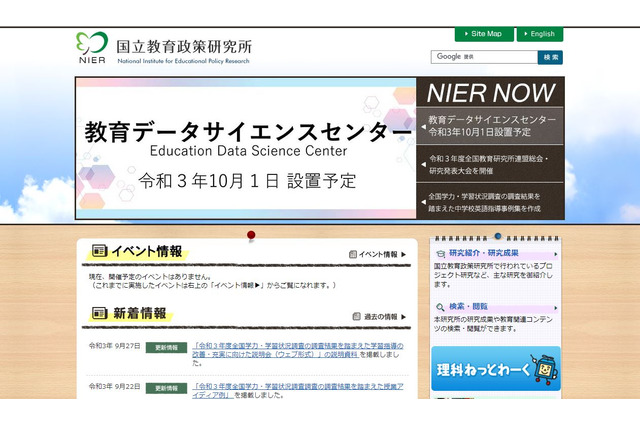Screen dimensions: 640x426
Task: Click the small icon before 過去の情報
Action: pyautogui.click(x=356, y=316)
